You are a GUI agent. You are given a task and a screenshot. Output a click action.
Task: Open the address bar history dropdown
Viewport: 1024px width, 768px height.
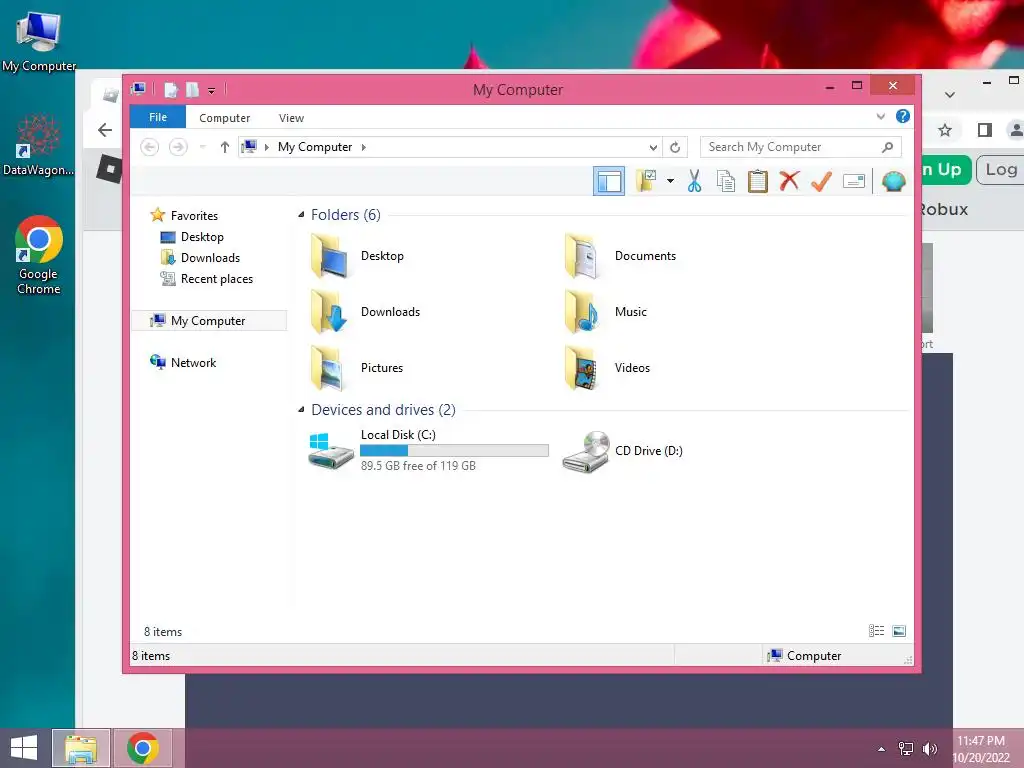click(x=653, y=148)
